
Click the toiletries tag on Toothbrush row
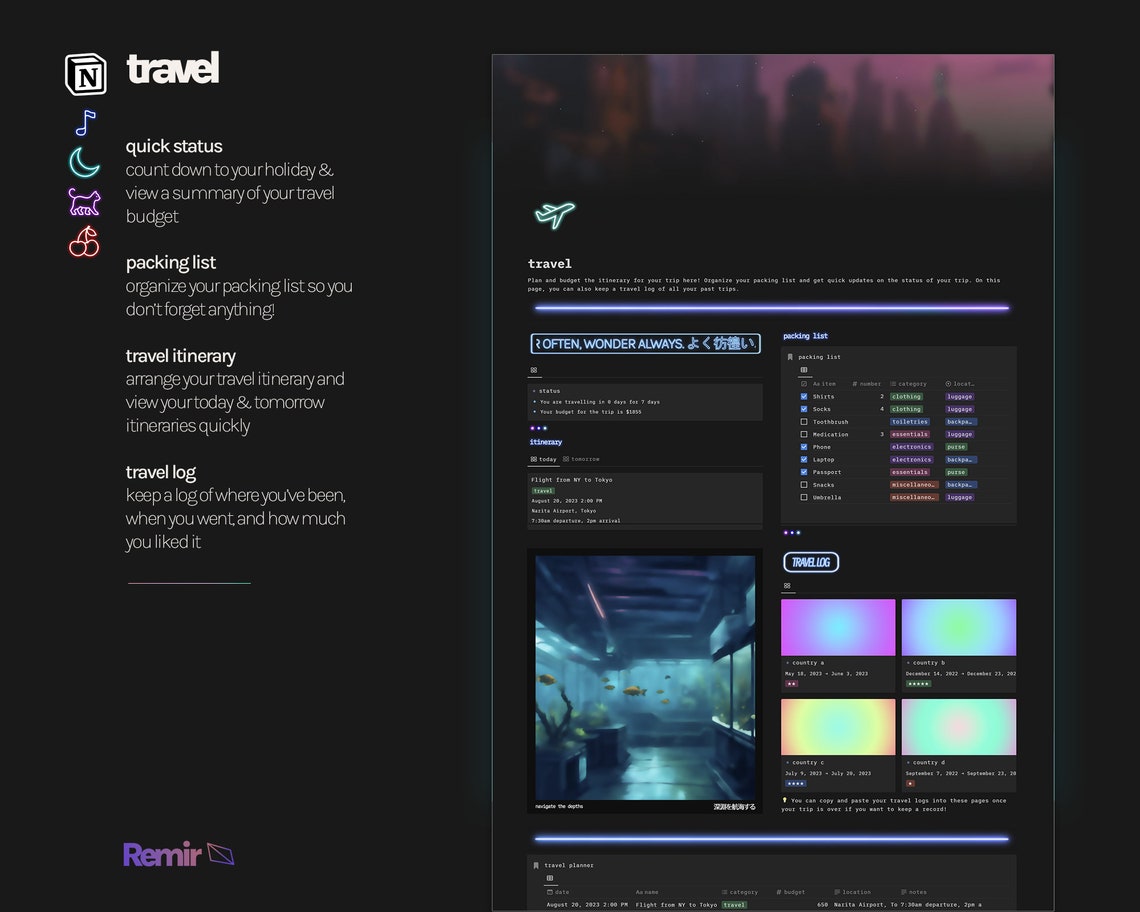point(910,422)
